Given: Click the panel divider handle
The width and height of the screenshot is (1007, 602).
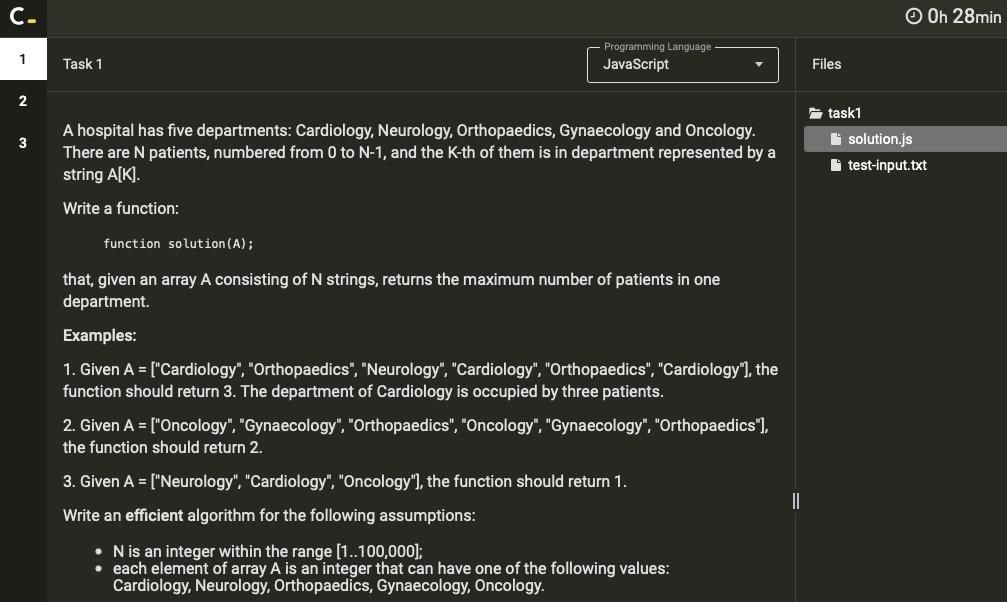Looking at the screenshot, I should click(x=795, y=501).
